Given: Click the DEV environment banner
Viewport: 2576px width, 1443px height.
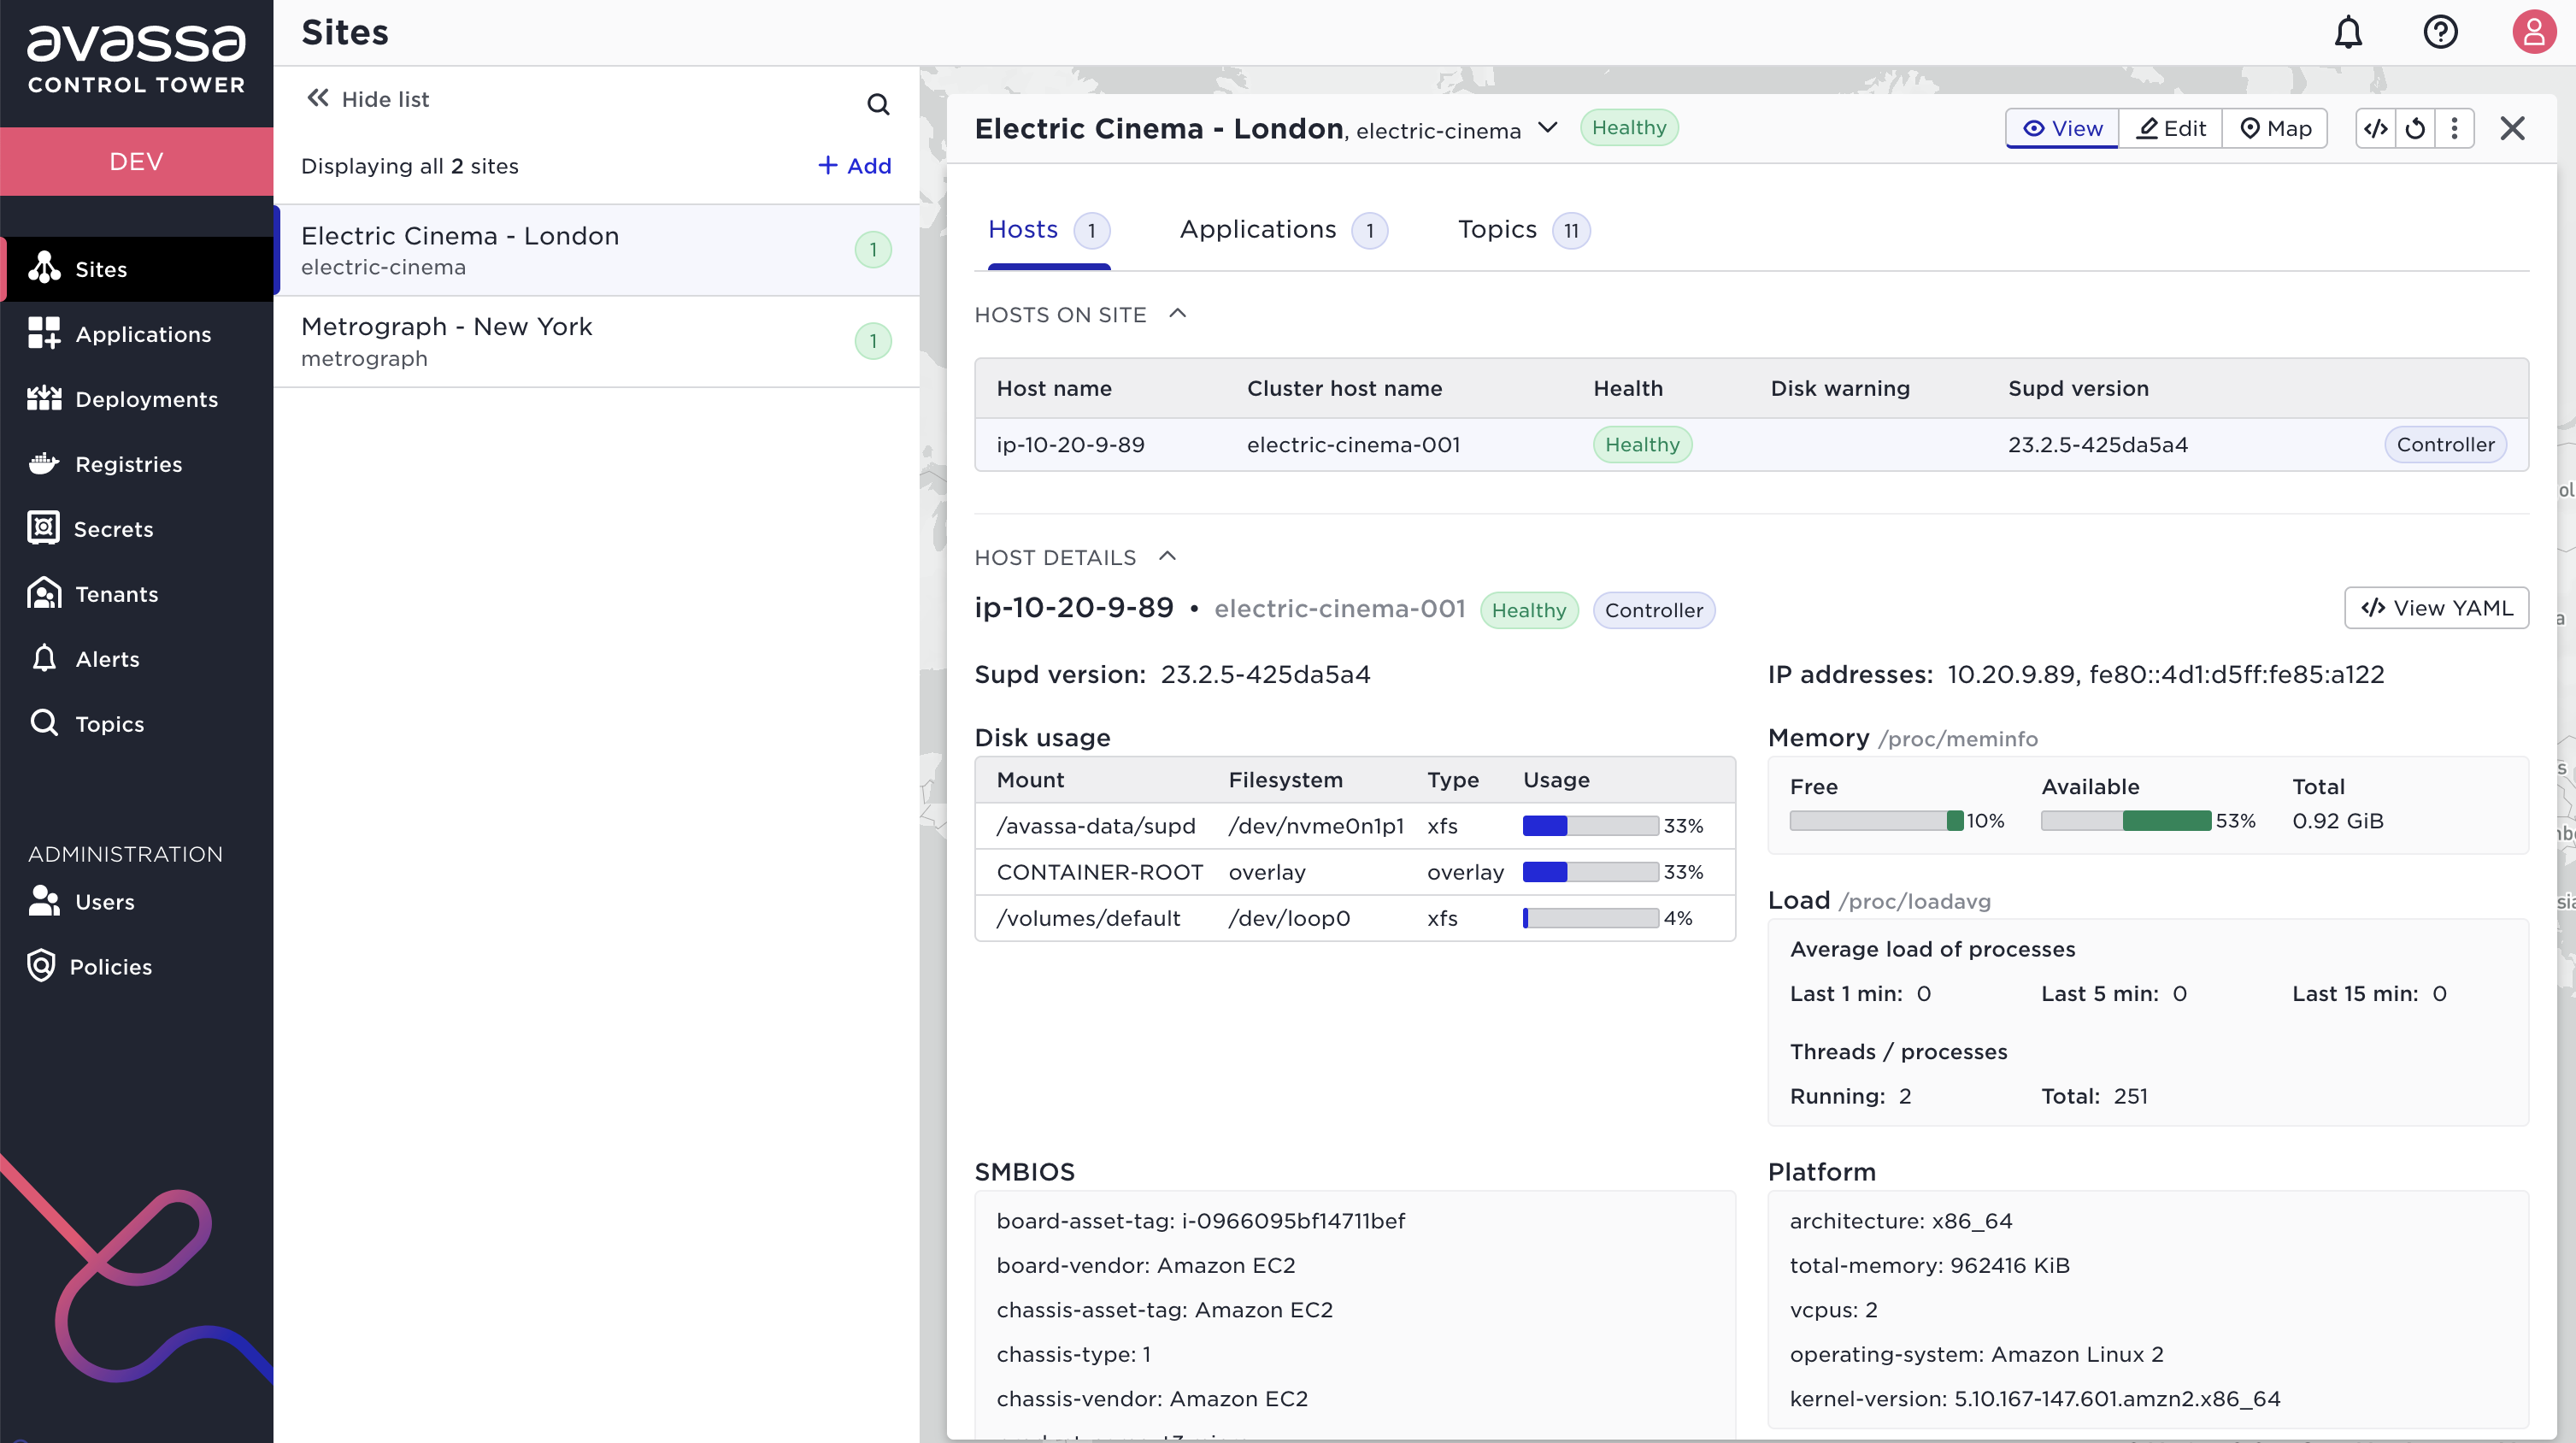Looking at the screenshot, I should [x=136, y=161].
